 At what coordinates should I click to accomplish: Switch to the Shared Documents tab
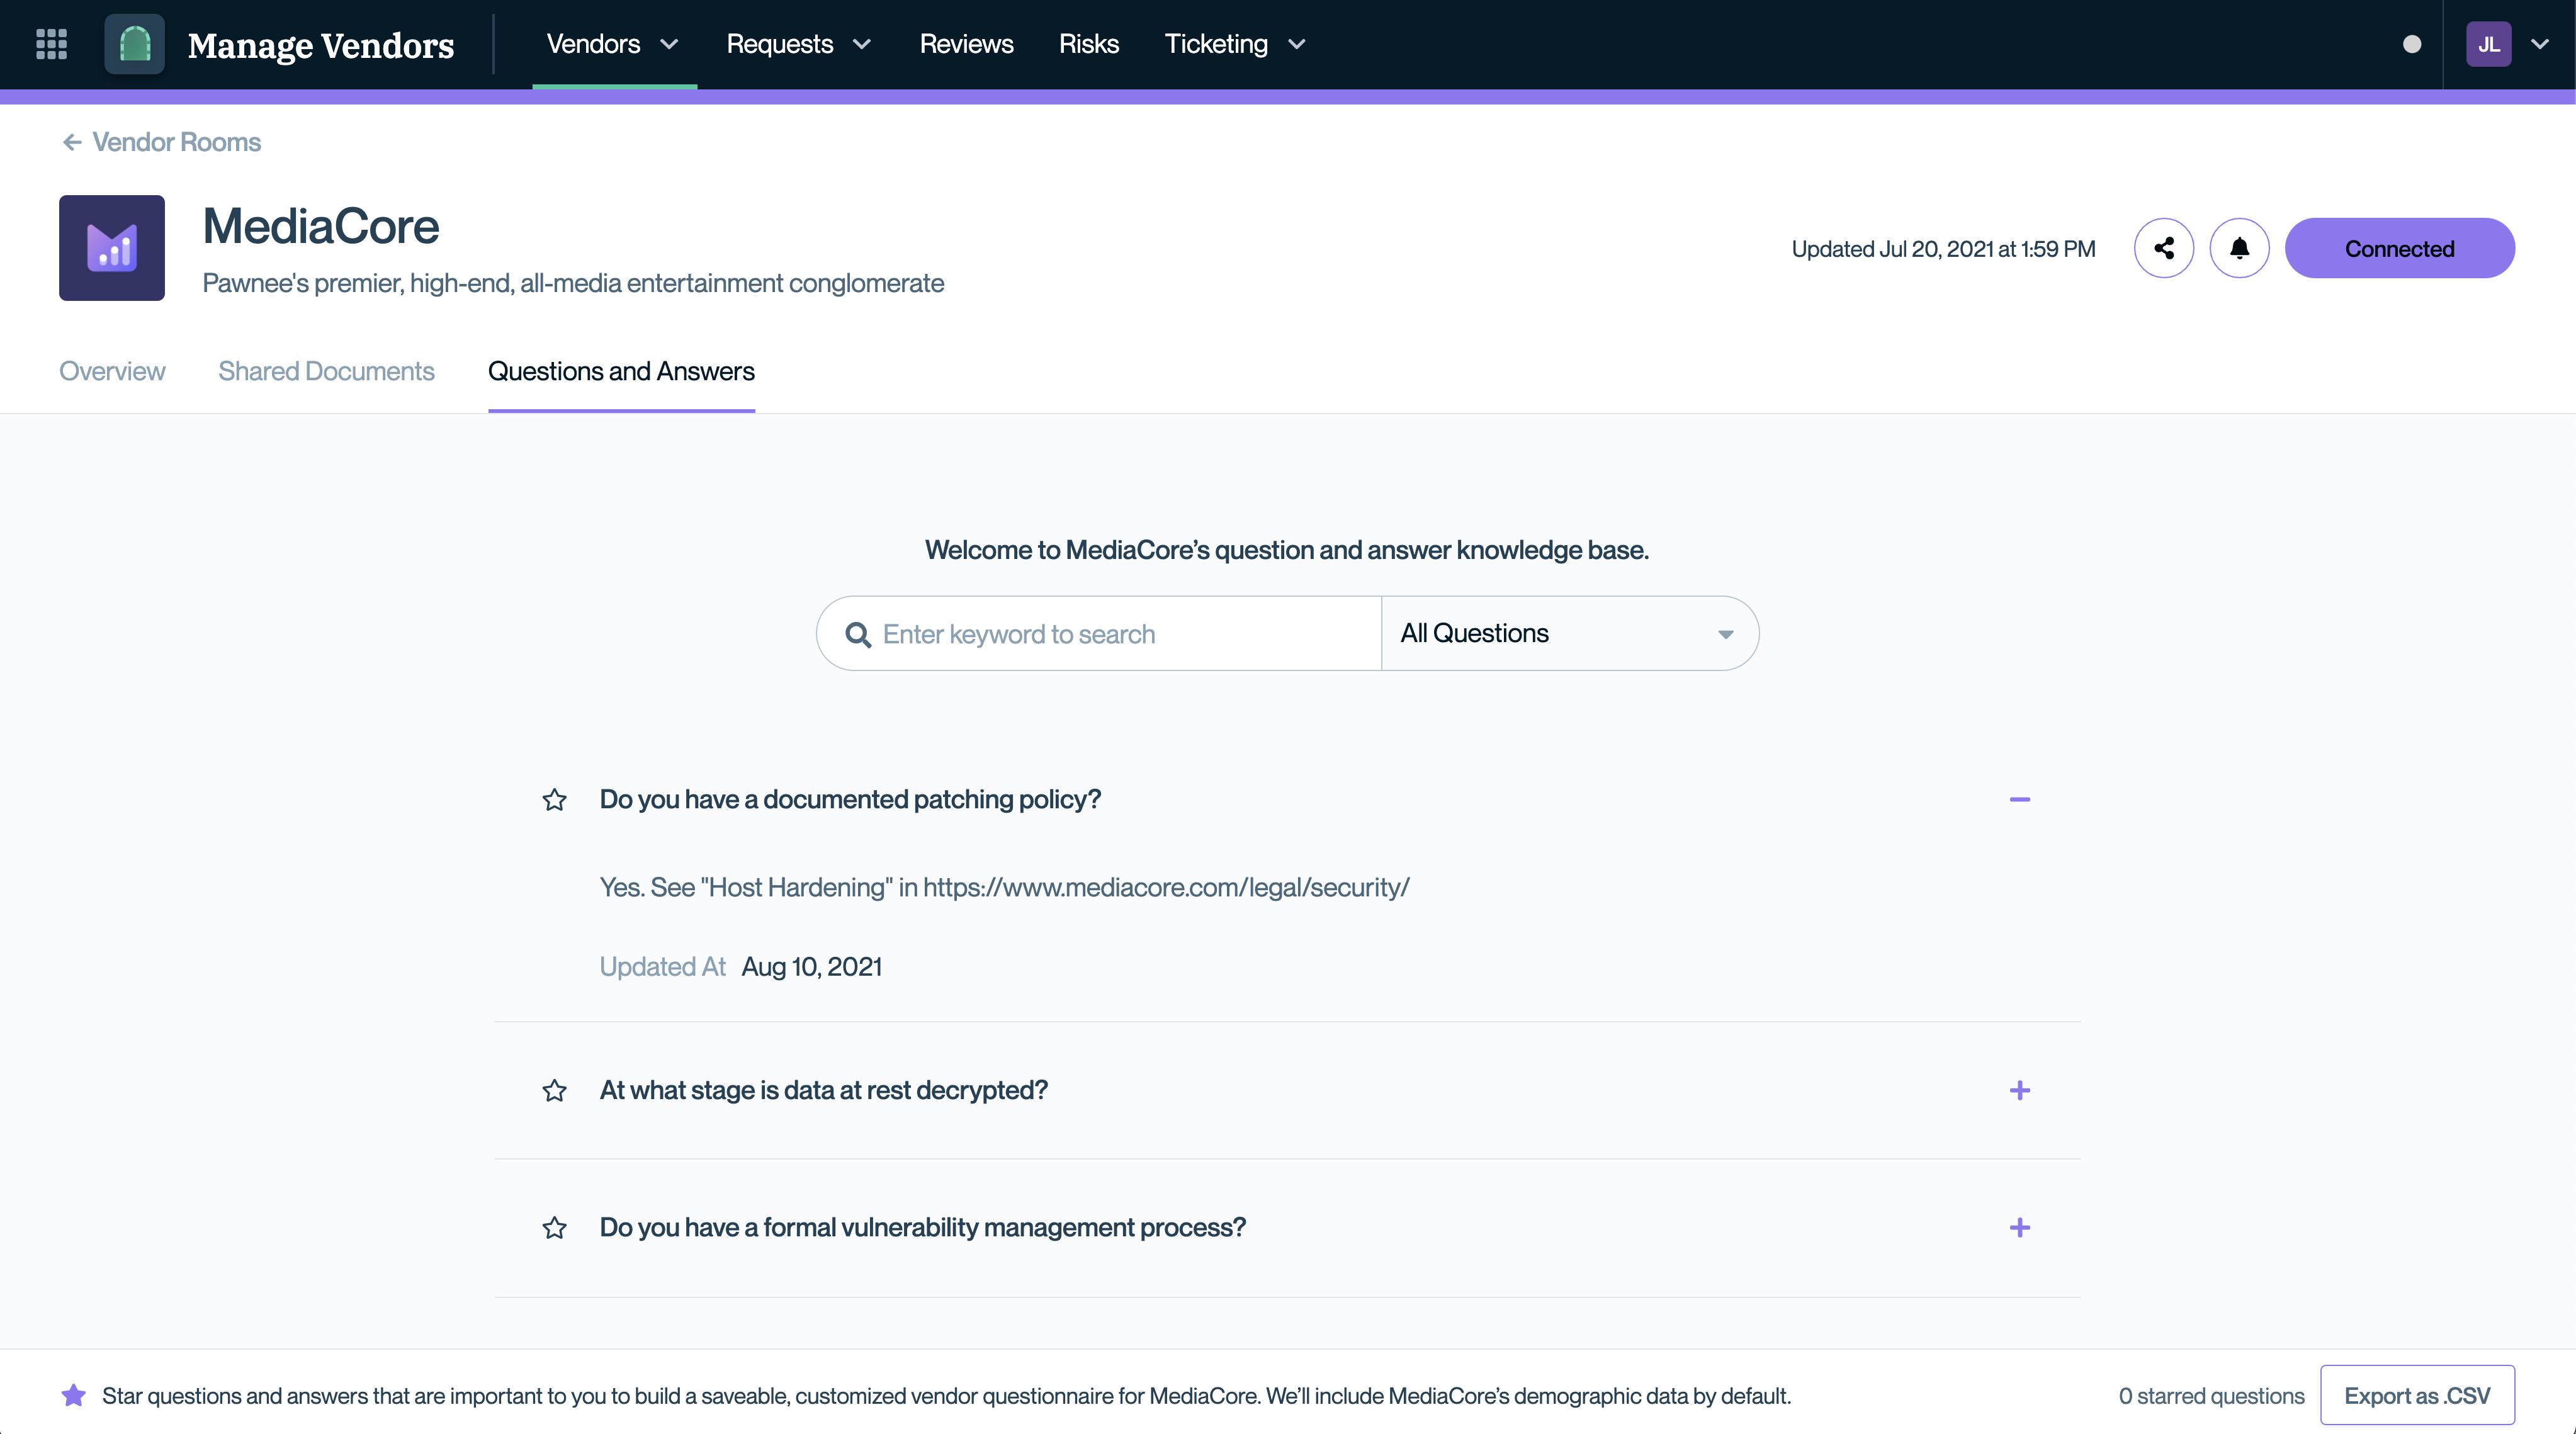[326, 371]
